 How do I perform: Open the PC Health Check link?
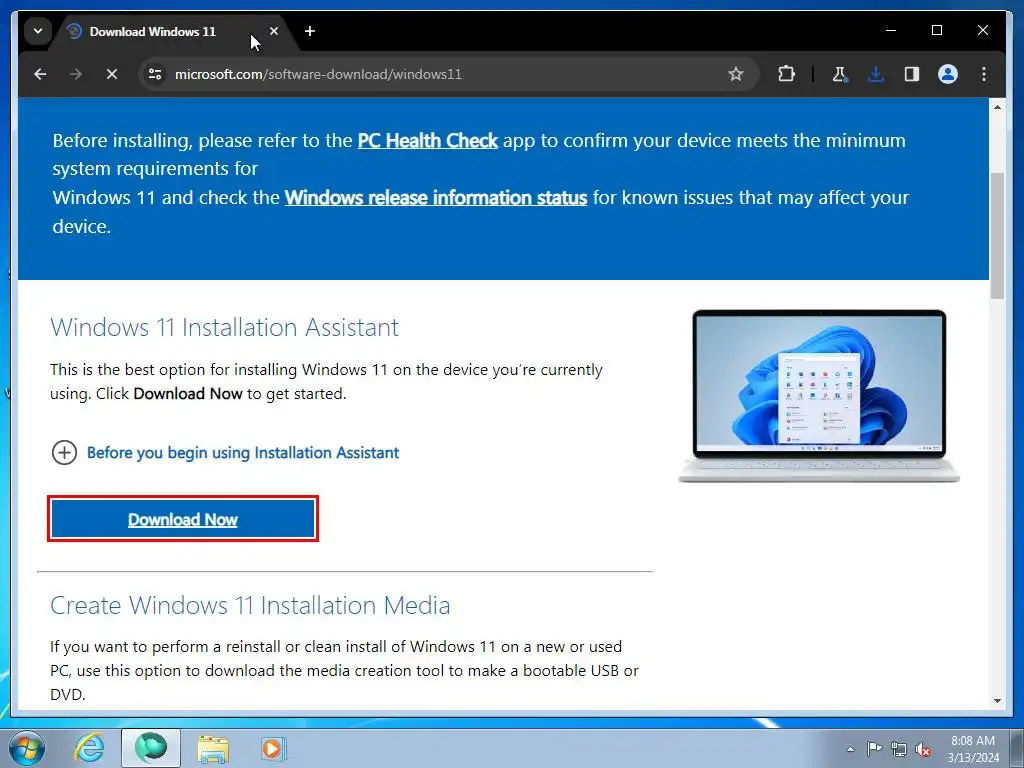[428, 140]
